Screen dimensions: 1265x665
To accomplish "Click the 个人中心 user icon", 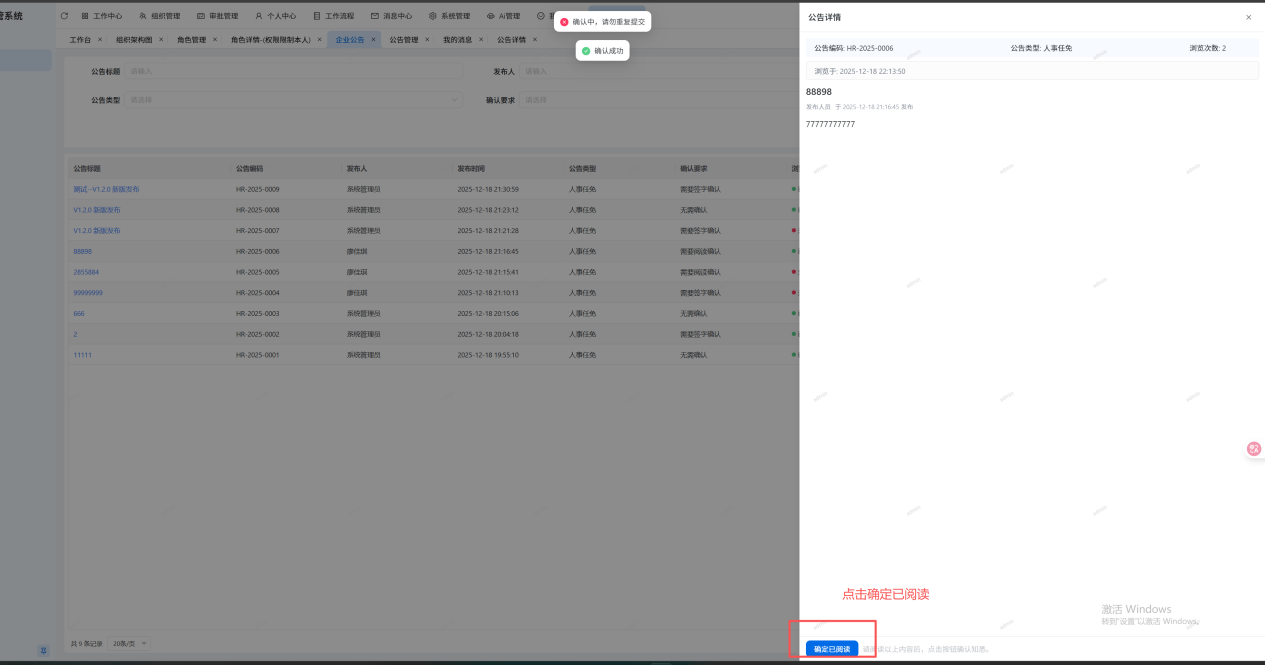I will (259, 16).
